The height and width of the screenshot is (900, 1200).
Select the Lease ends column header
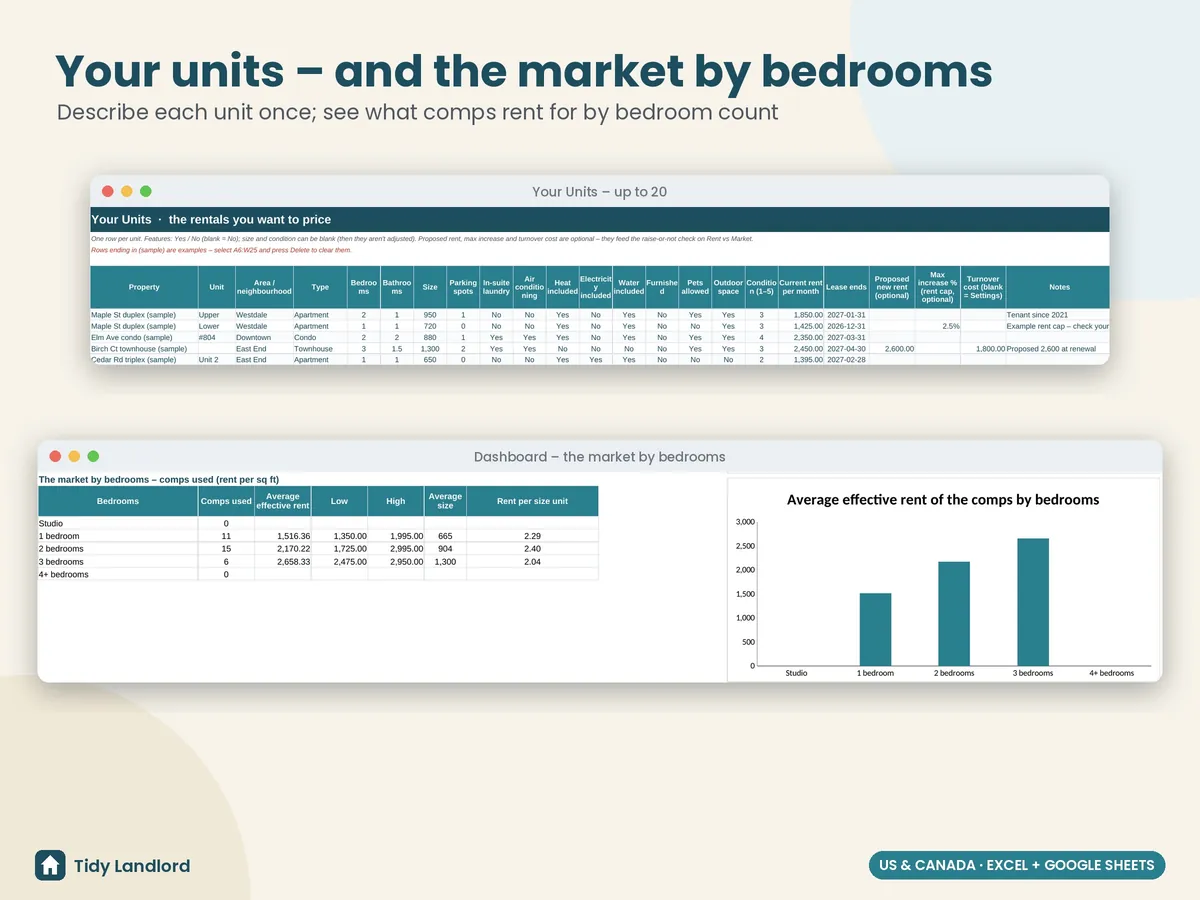pyautogui.click(x=846, y=287)
